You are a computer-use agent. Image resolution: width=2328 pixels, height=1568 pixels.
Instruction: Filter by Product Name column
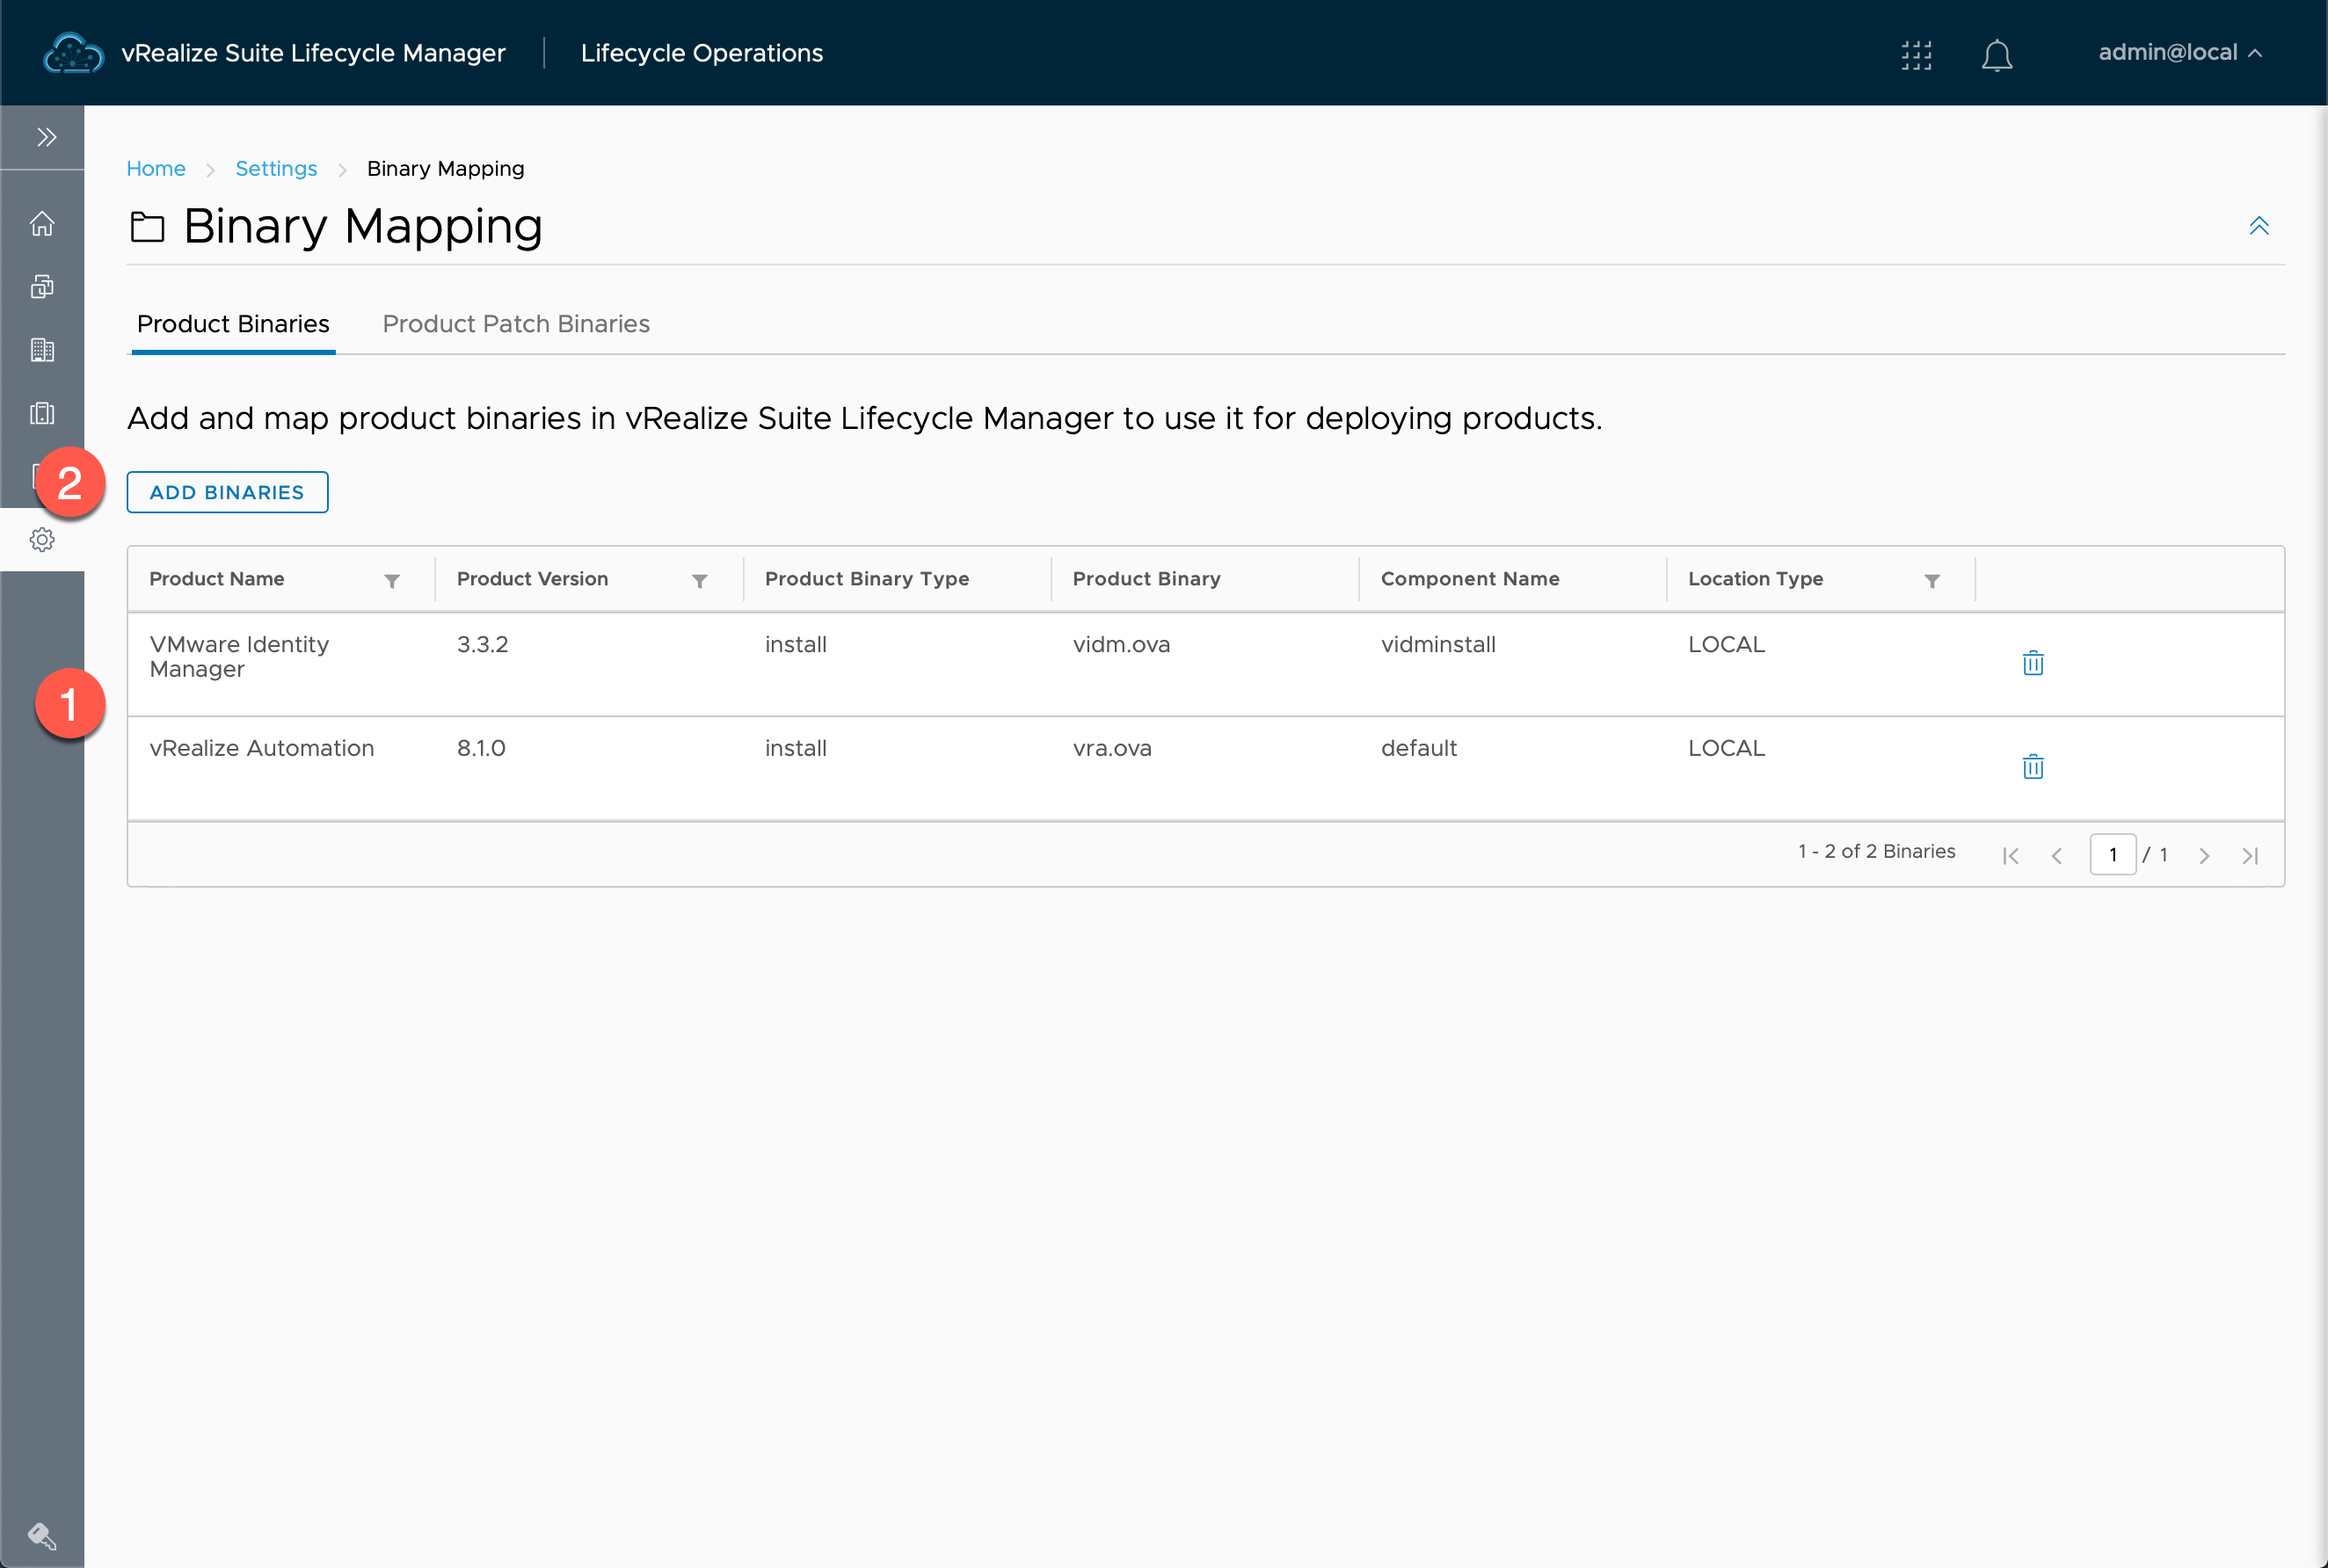point(394,577)
